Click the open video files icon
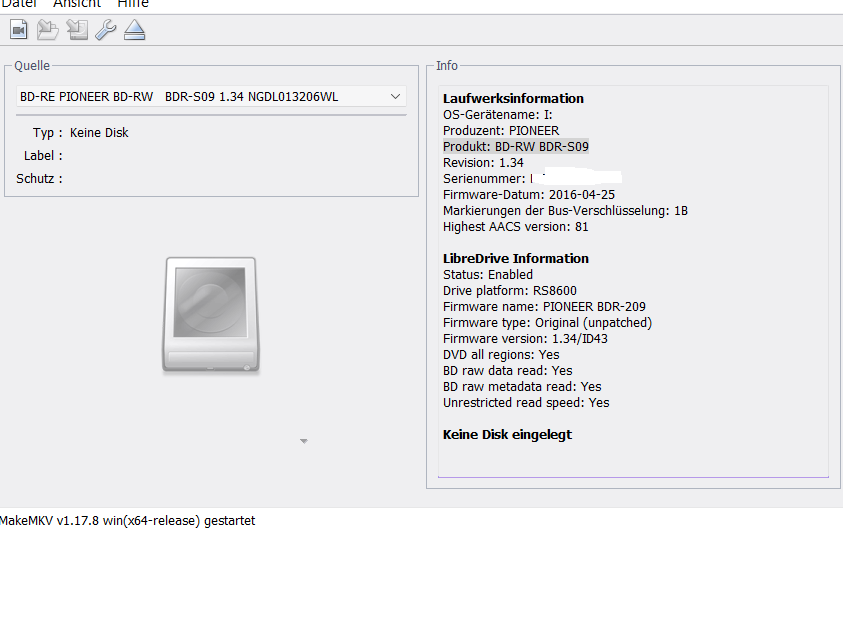The width and height of the screenshot is (843, 627). tap(19, 31)
